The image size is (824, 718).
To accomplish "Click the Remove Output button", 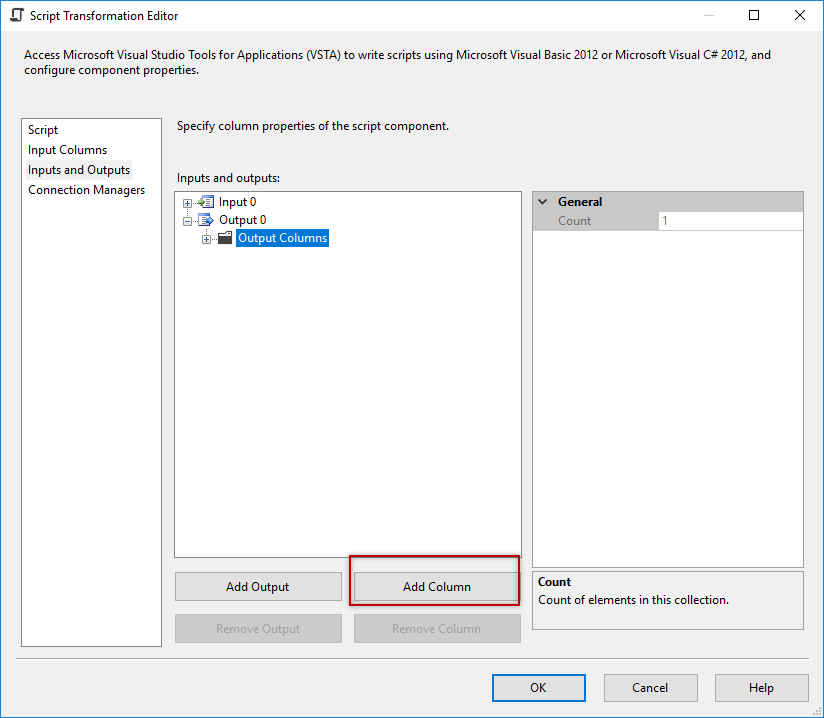I will (x=258, y=628).
